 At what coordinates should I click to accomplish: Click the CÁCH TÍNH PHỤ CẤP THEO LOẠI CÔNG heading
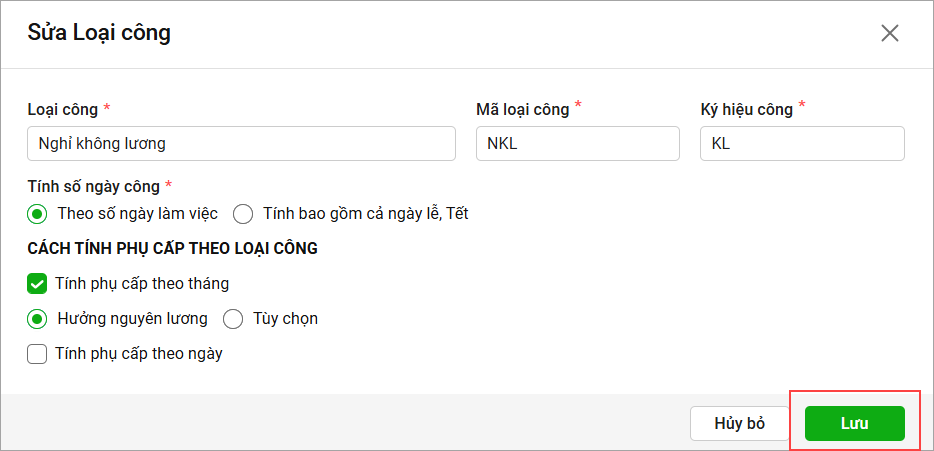[173, 249]
